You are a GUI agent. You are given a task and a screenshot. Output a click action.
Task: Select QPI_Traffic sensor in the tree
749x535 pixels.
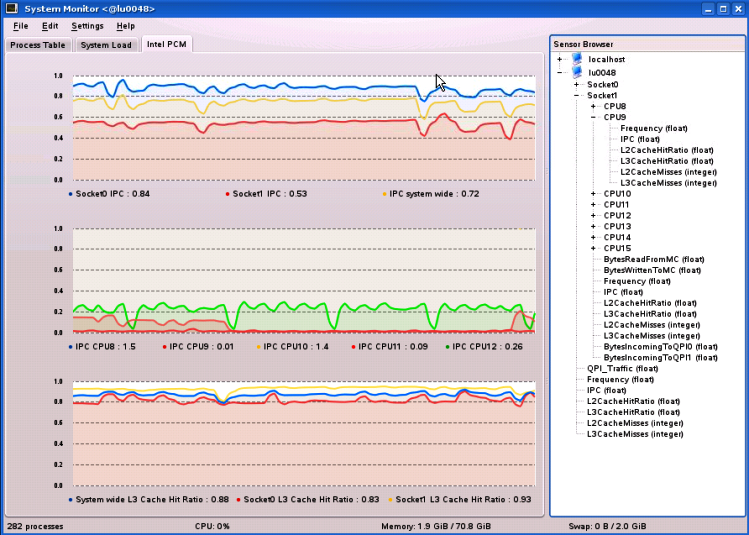tap(620, 368)
